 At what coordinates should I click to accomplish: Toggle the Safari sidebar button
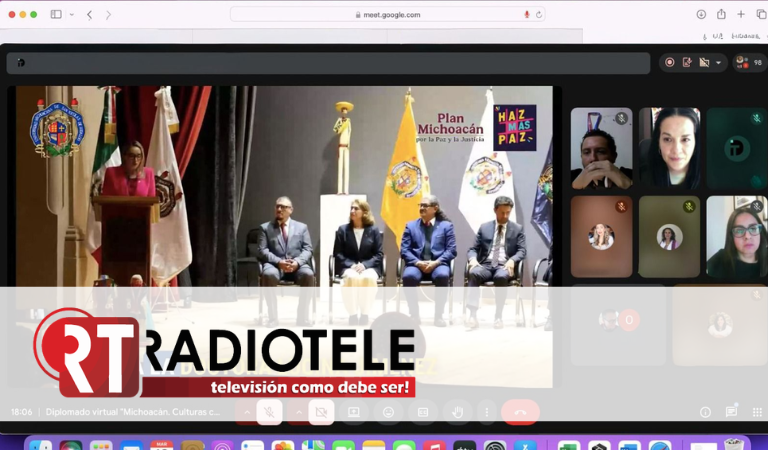tap(56, 15)
